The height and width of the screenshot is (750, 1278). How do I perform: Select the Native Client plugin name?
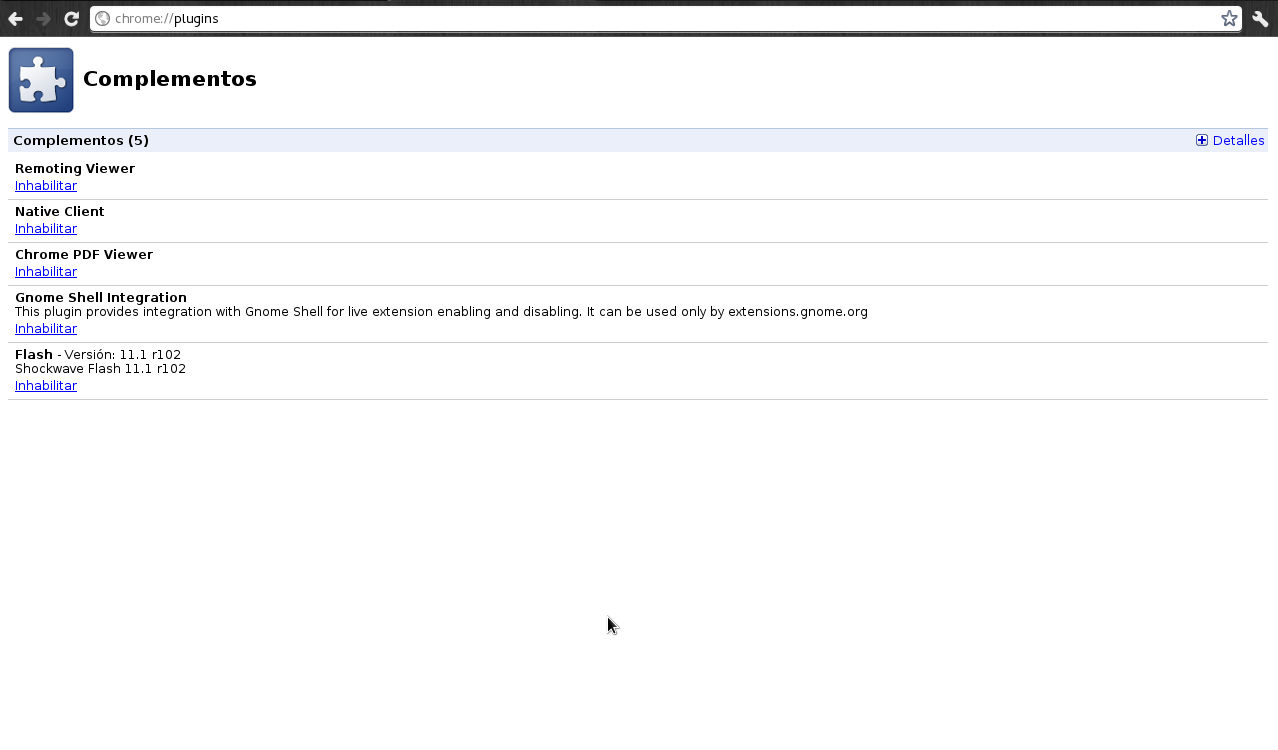tap(60, 212)
